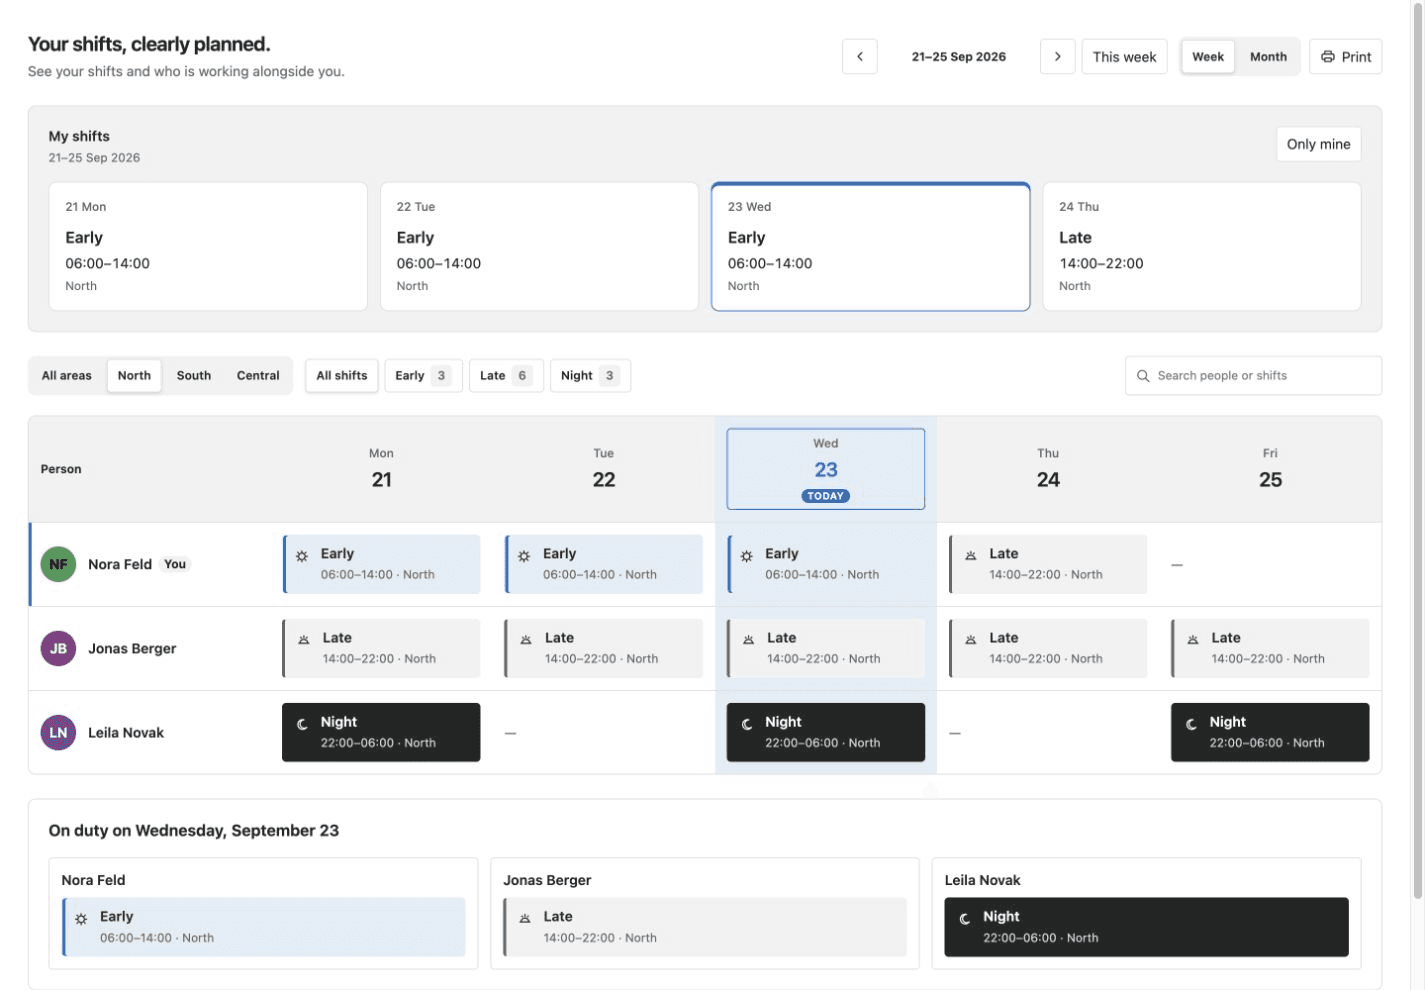The image size is (1425, 990).
Task: Open the 22 Tue Early shift card
Action: [539, 246]
